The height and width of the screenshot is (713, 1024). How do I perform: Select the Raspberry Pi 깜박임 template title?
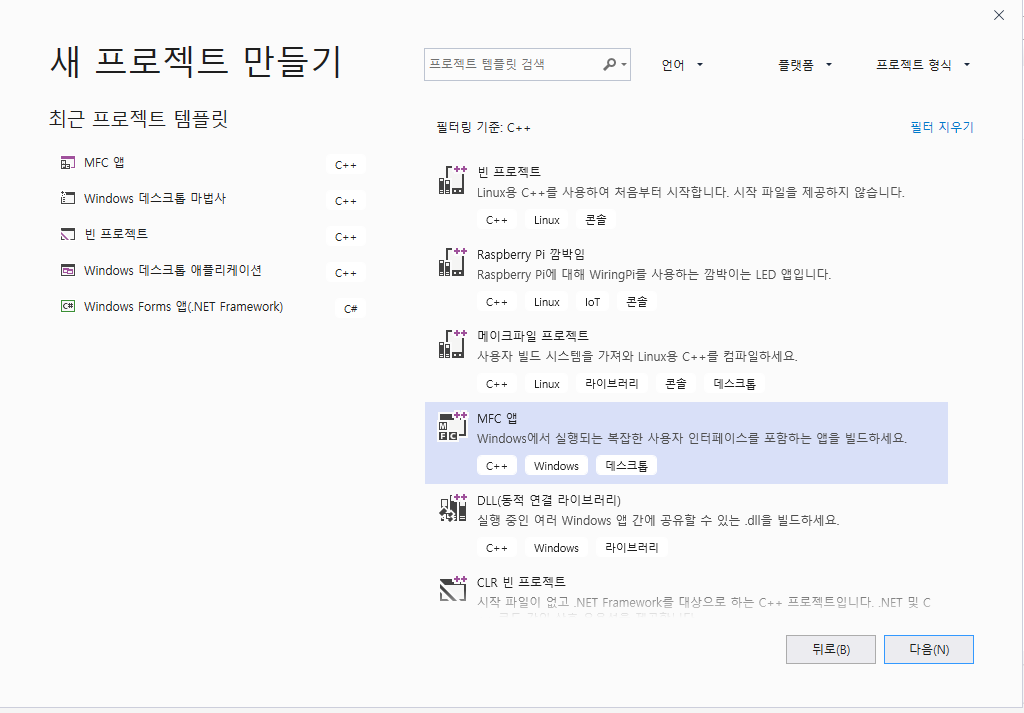point(531,254)
